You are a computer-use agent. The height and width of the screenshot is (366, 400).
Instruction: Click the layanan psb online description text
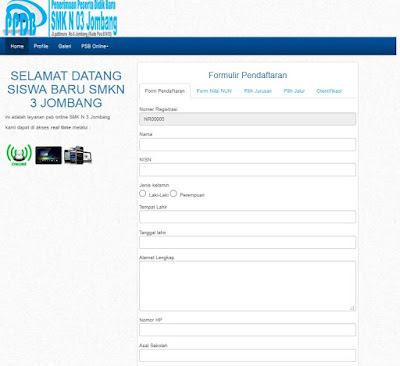click(58, 117)
